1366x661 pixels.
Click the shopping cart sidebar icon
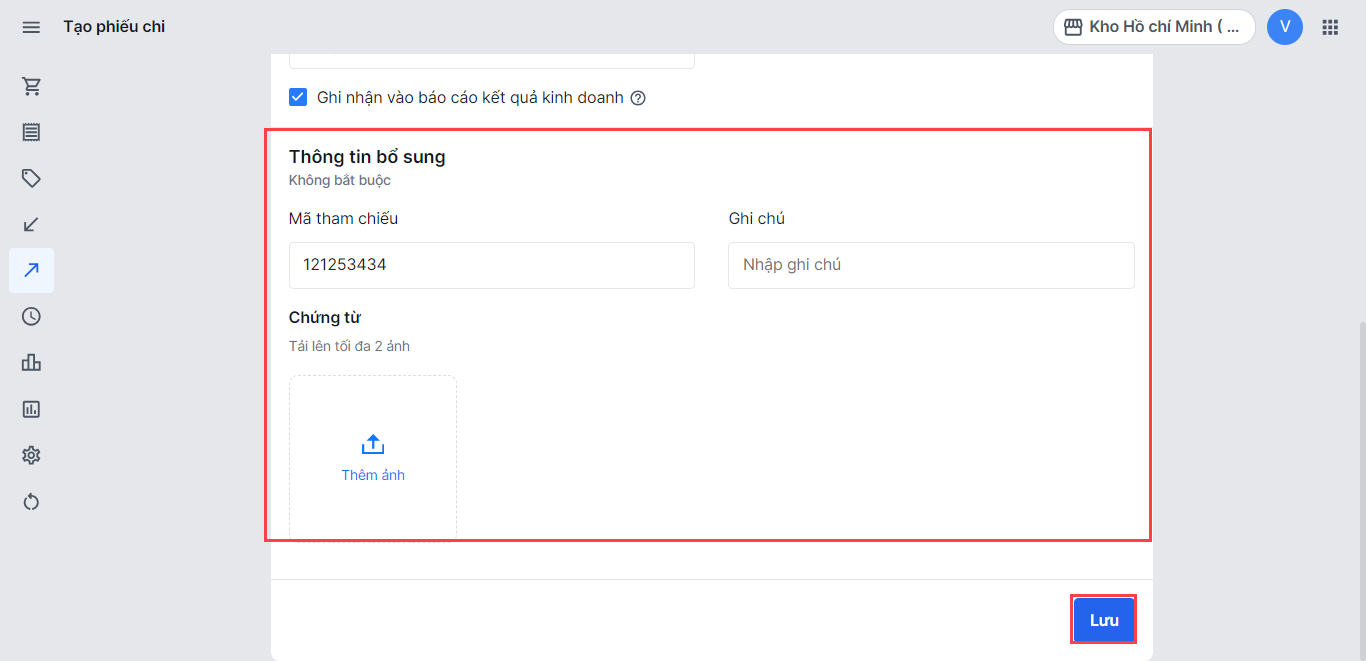[31, 87]
